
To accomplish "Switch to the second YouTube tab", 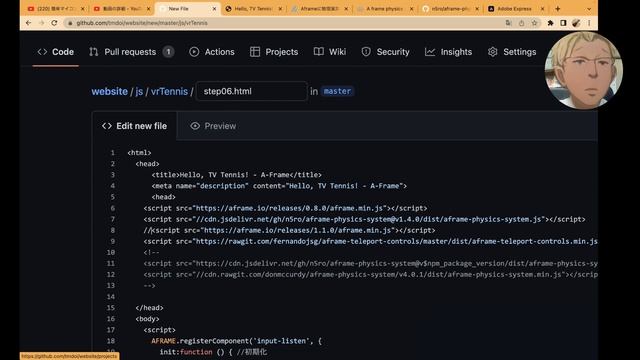I will [x=121, y=9].
